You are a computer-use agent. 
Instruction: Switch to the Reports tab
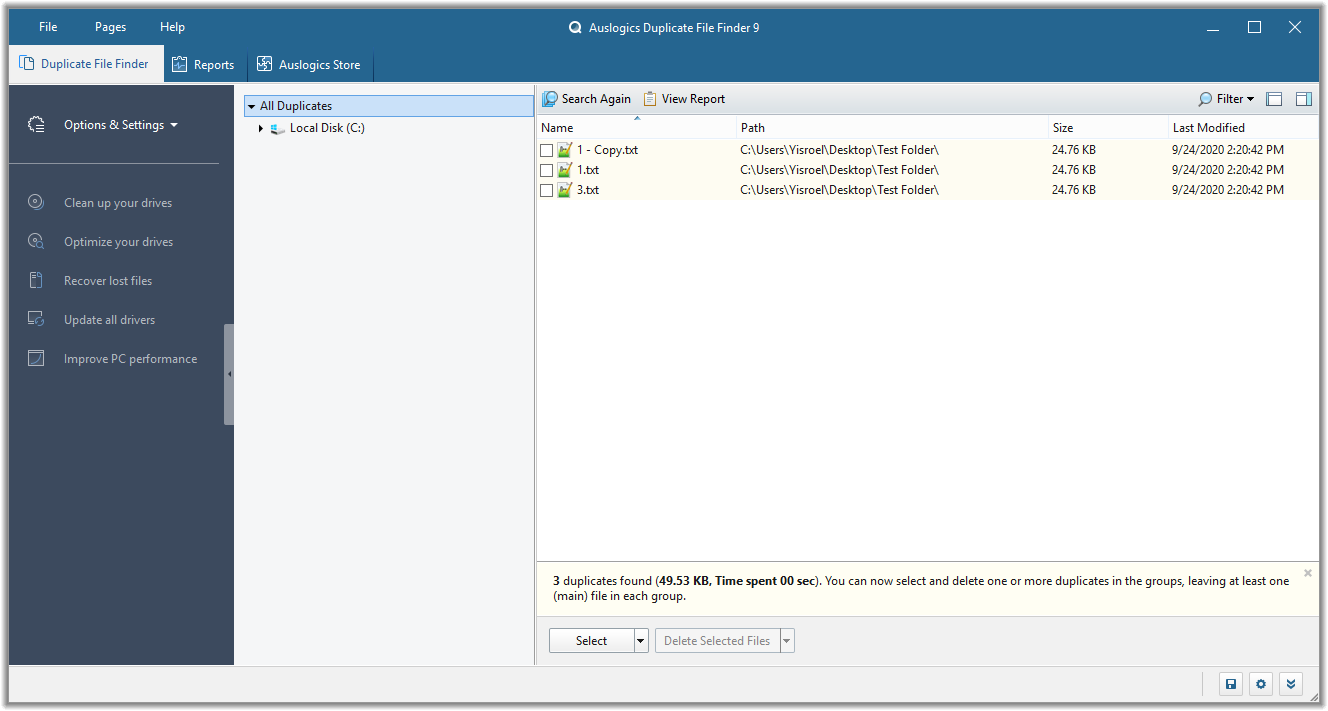pos(203,65)
